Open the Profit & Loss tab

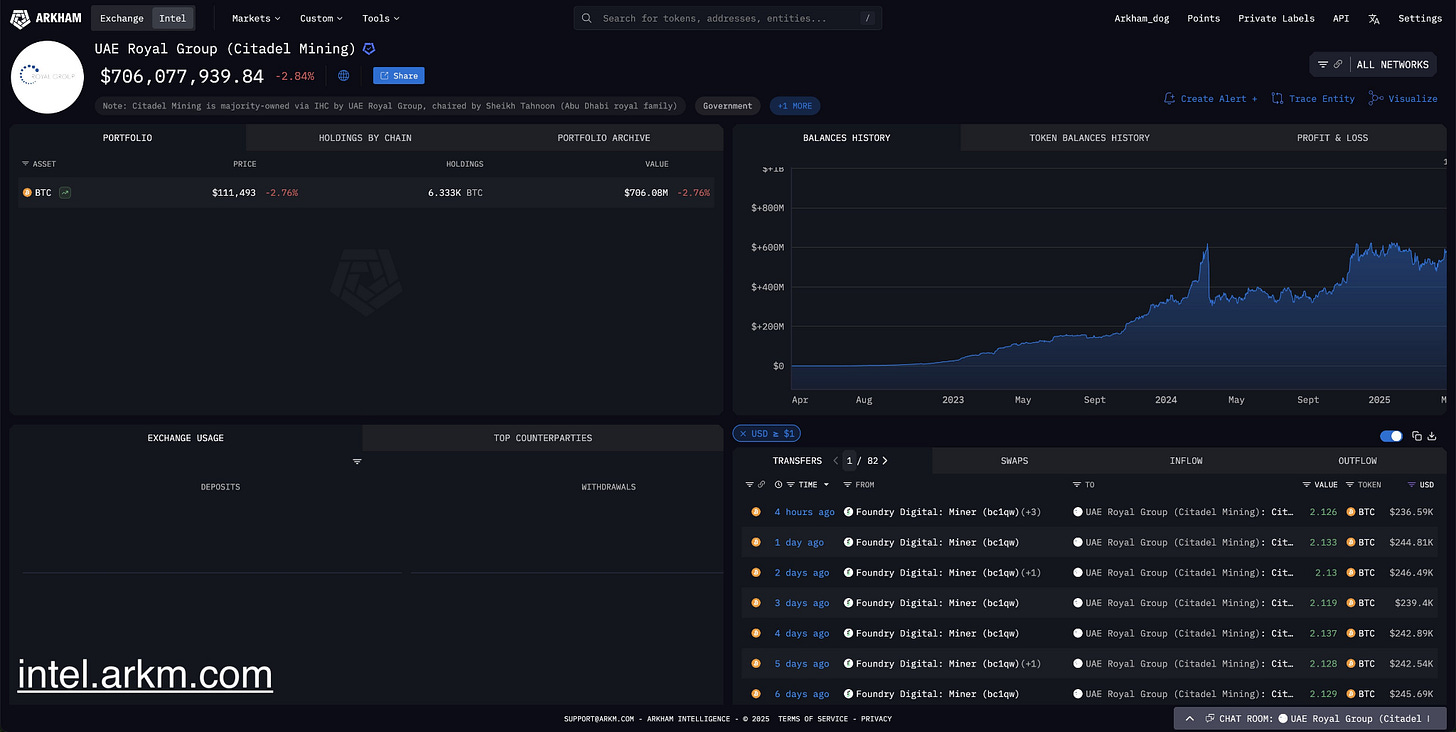coord(1332,137)
